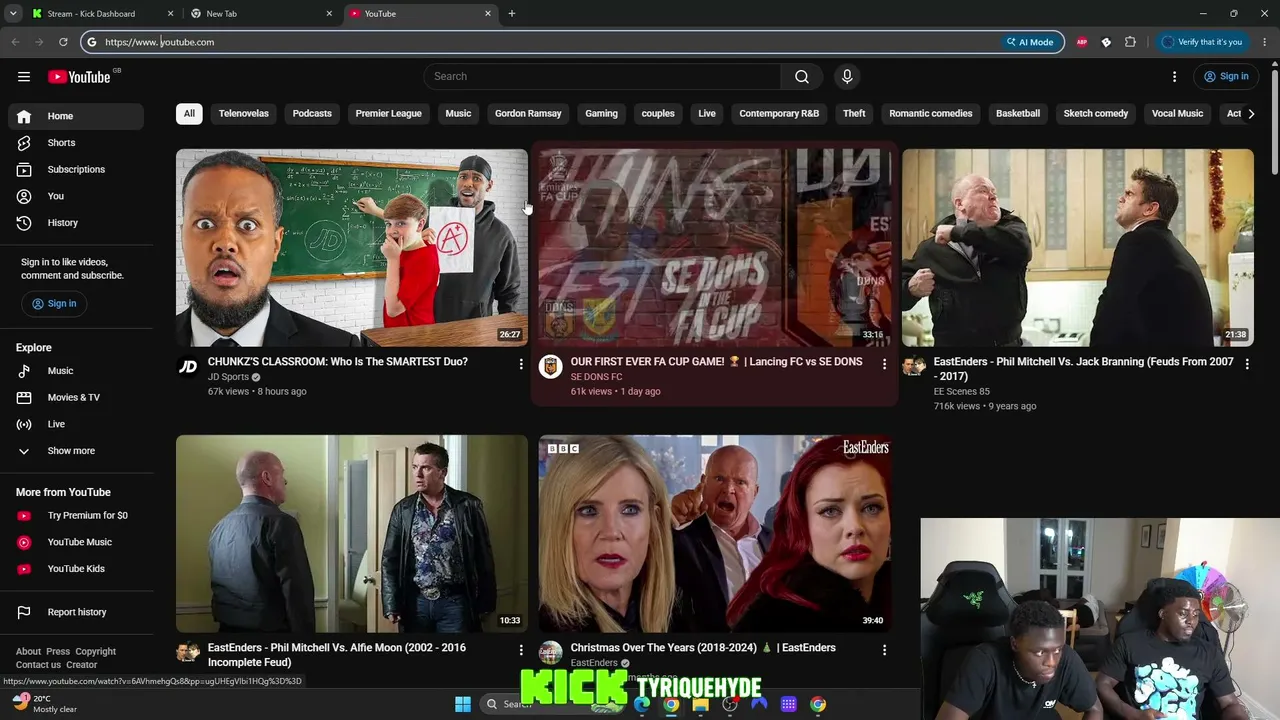The width and height of the screenshot is (1280, 720).
Task: Click the YouTube Search input field
Action: tap(602, 77)
